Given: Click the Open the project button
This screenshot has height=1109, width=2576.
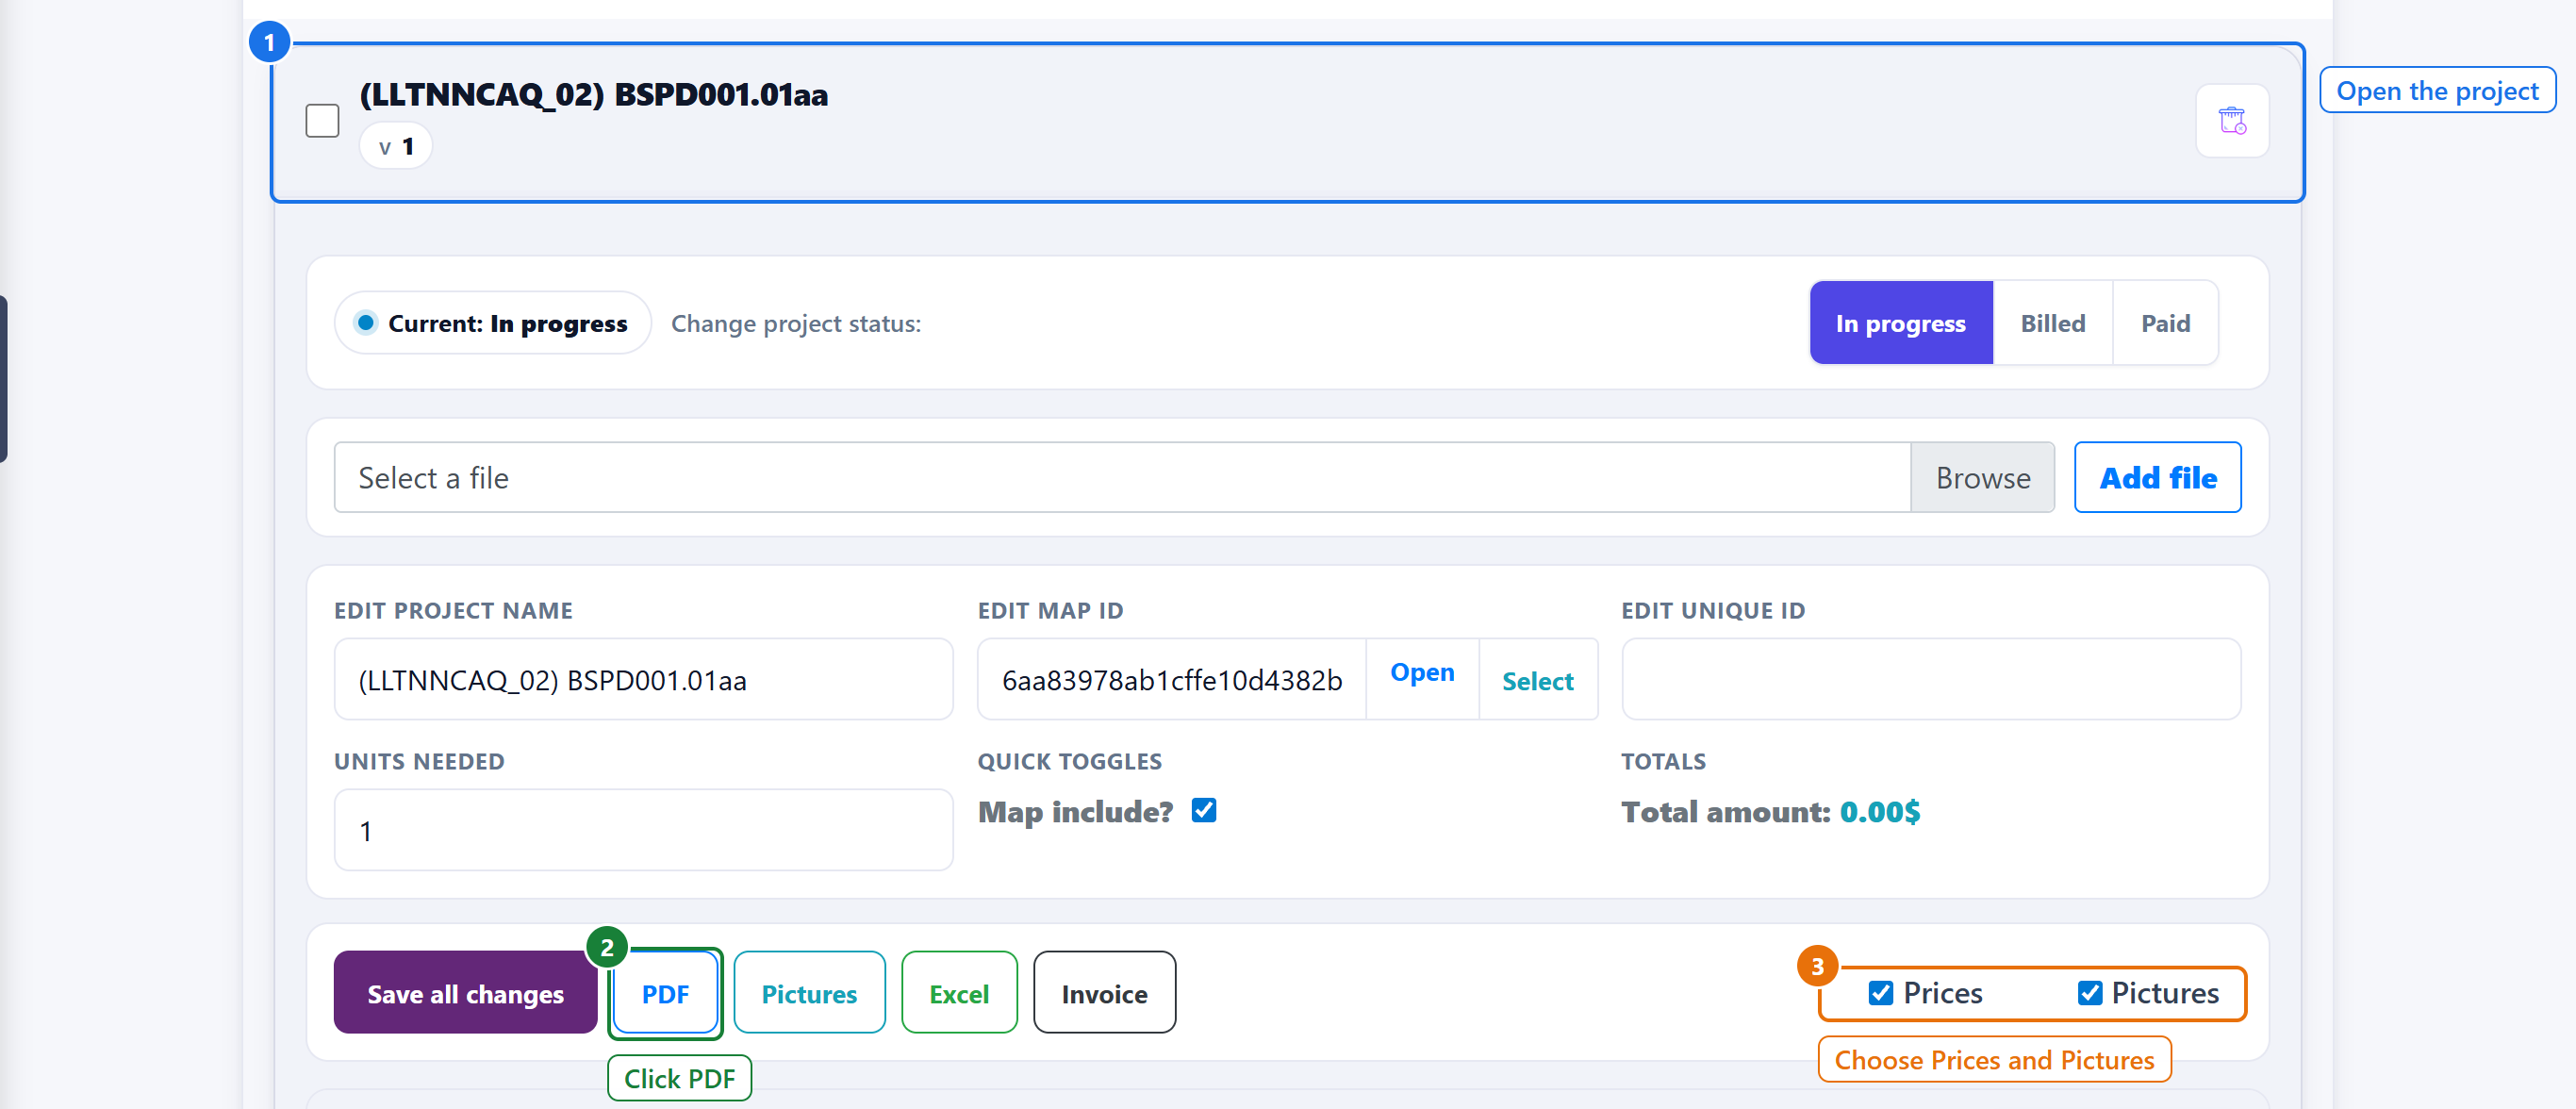Looking at the screenshot, I should click(x=2437, y=91).
